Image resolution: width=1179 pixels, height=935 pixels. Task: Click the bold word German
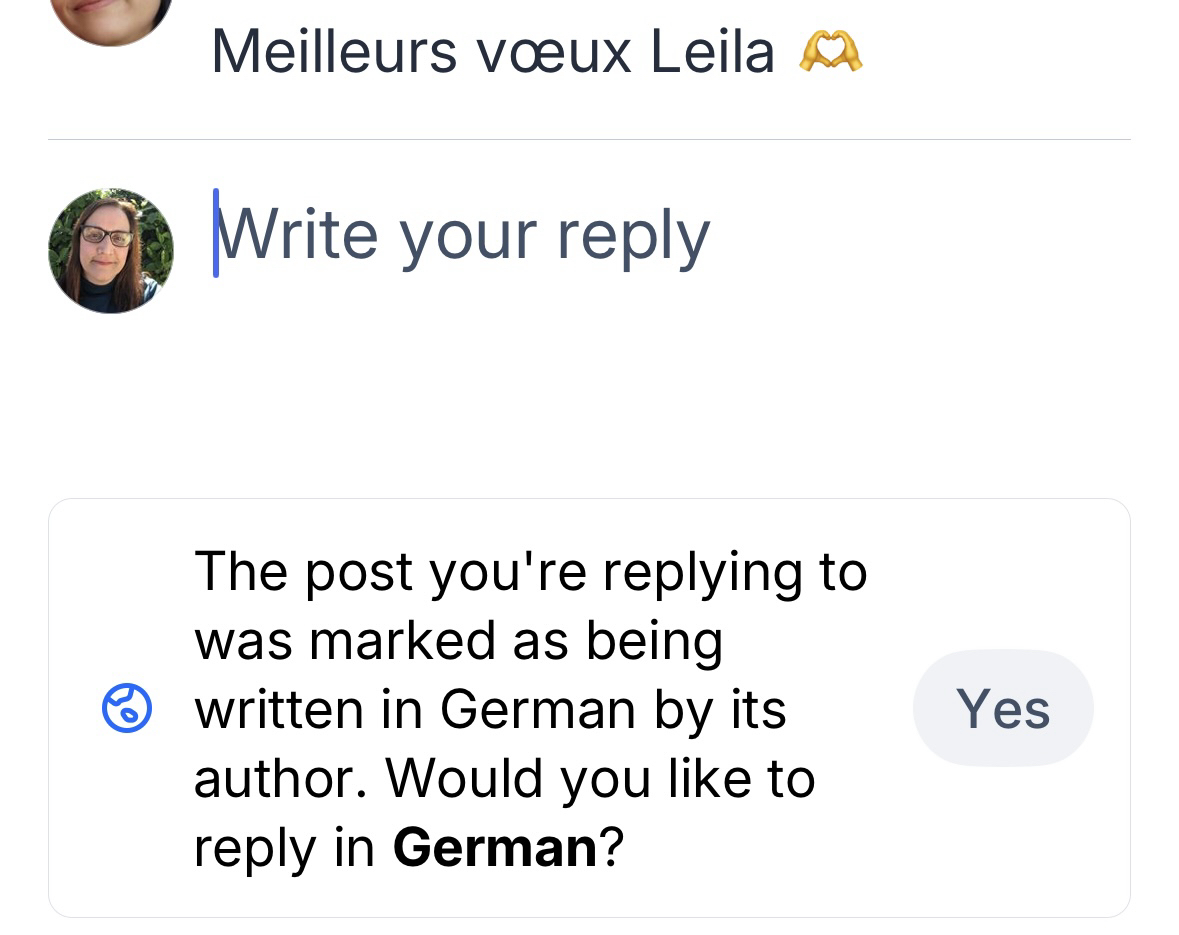(x=494, y=848)
